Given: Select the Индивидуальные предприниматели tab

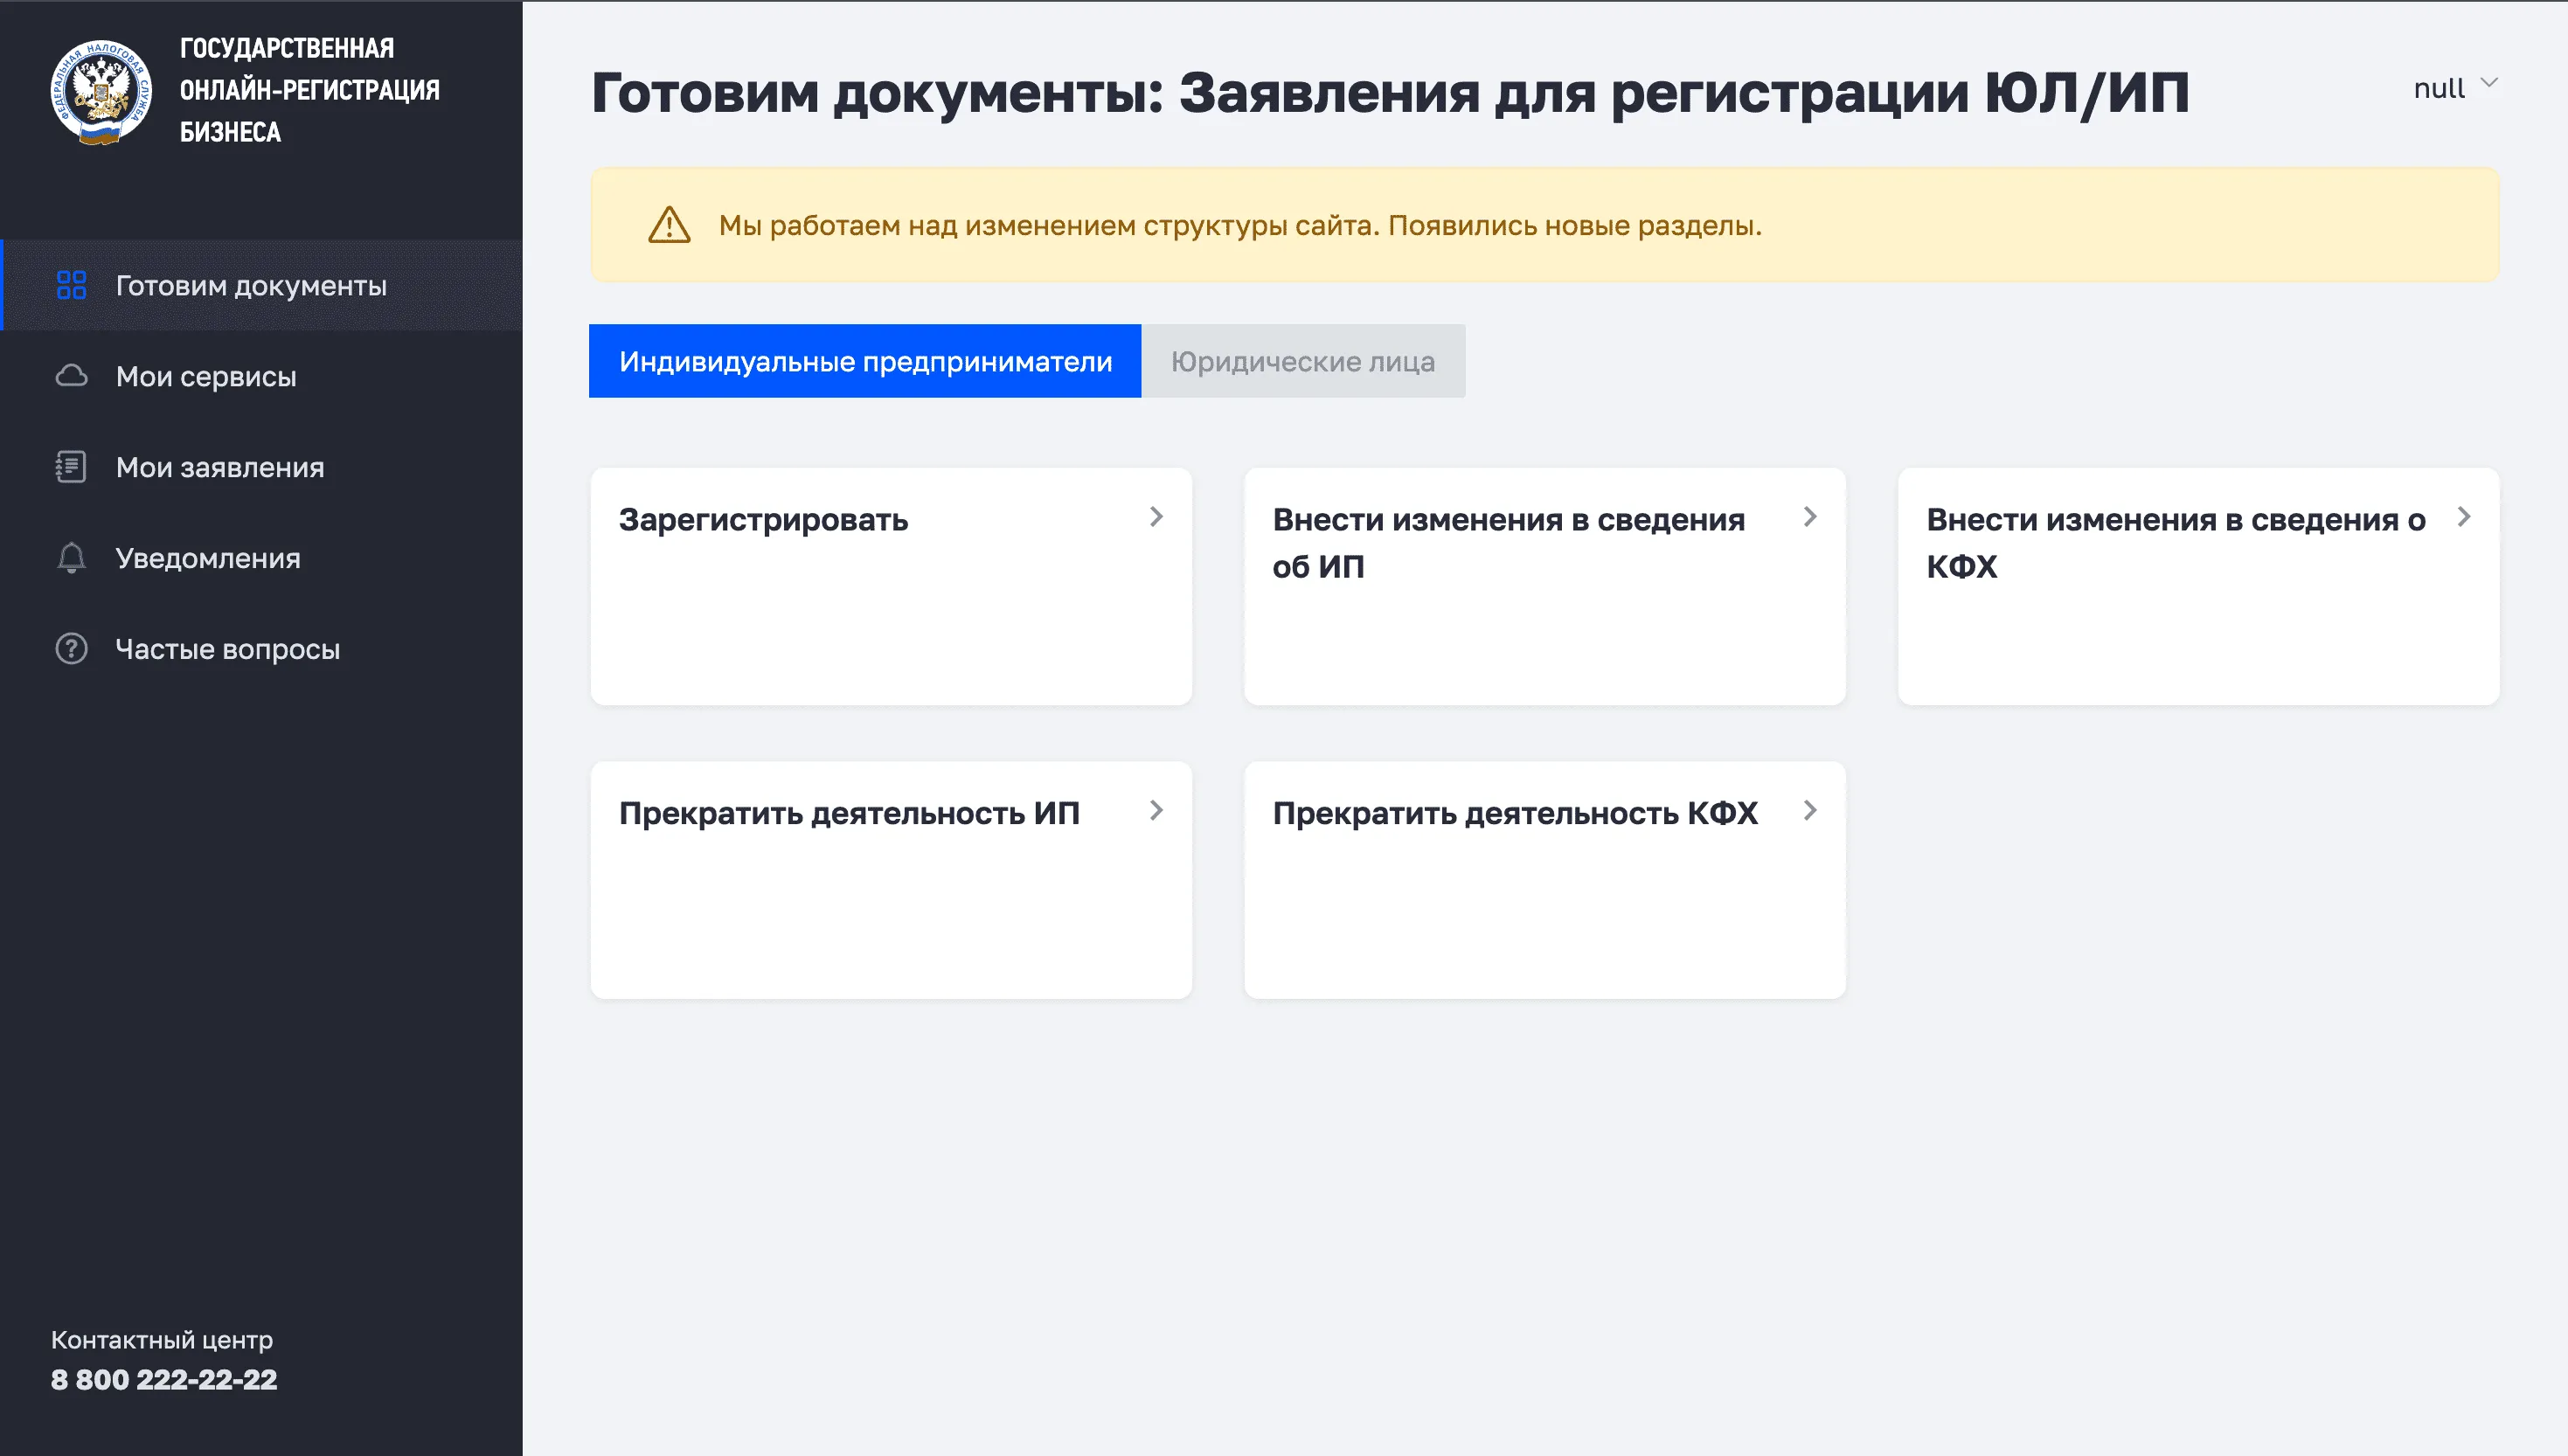Looking at the screenshot, I should [864, 361].
